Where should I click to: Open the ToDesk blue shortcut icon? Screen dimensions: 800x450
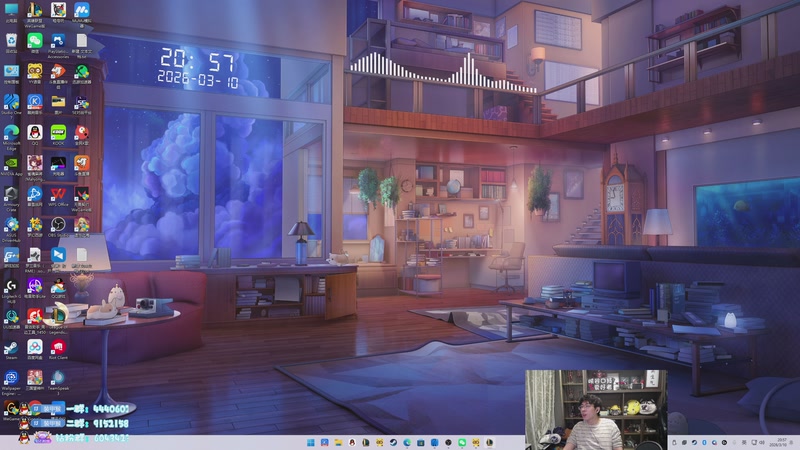point(58,257)
